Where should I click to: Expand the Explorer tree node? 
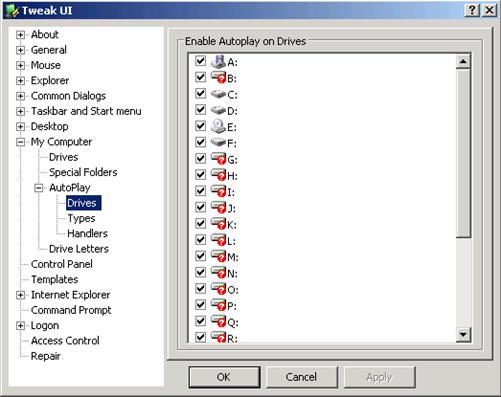(x=20, y=81)
